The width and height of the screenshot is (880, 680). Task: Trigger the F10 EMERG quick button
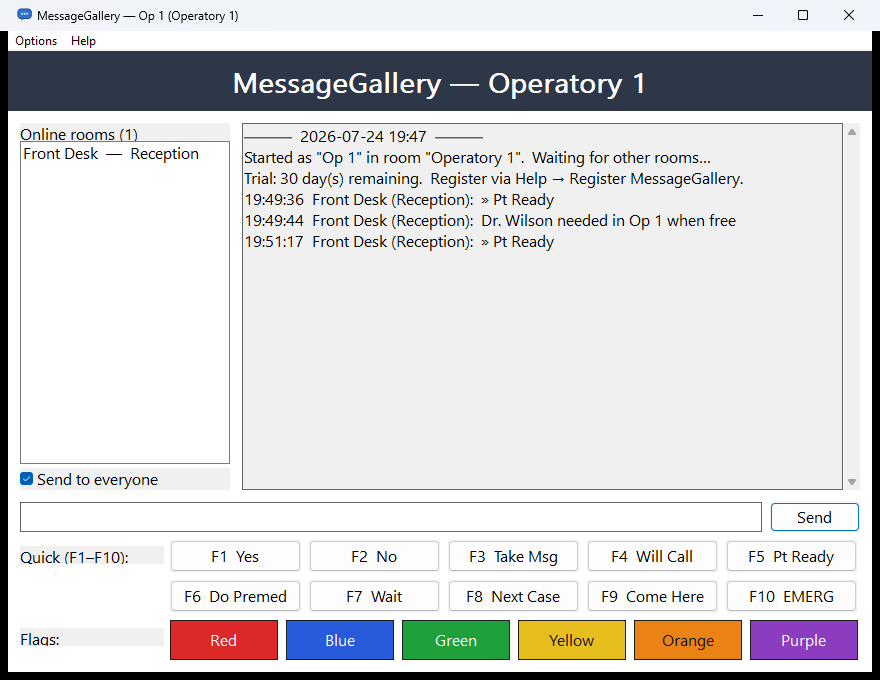coord(791,596)
